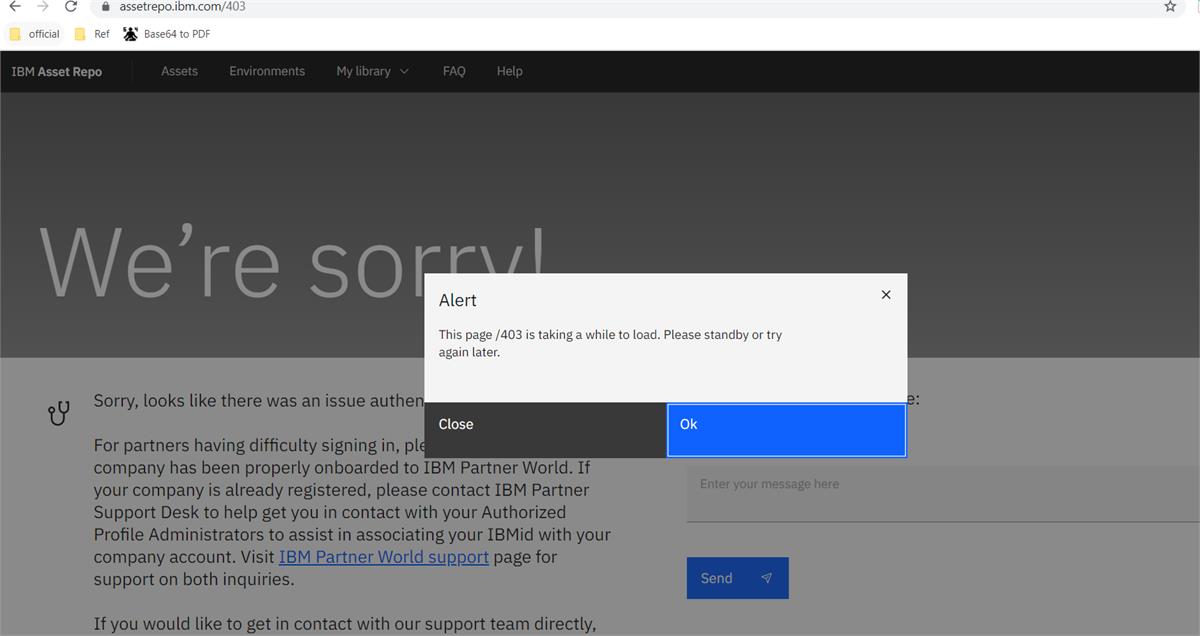Dismiss the Alert with the X icon
This screenshot has width=1200, height=636.
click(x=886, y=295)
